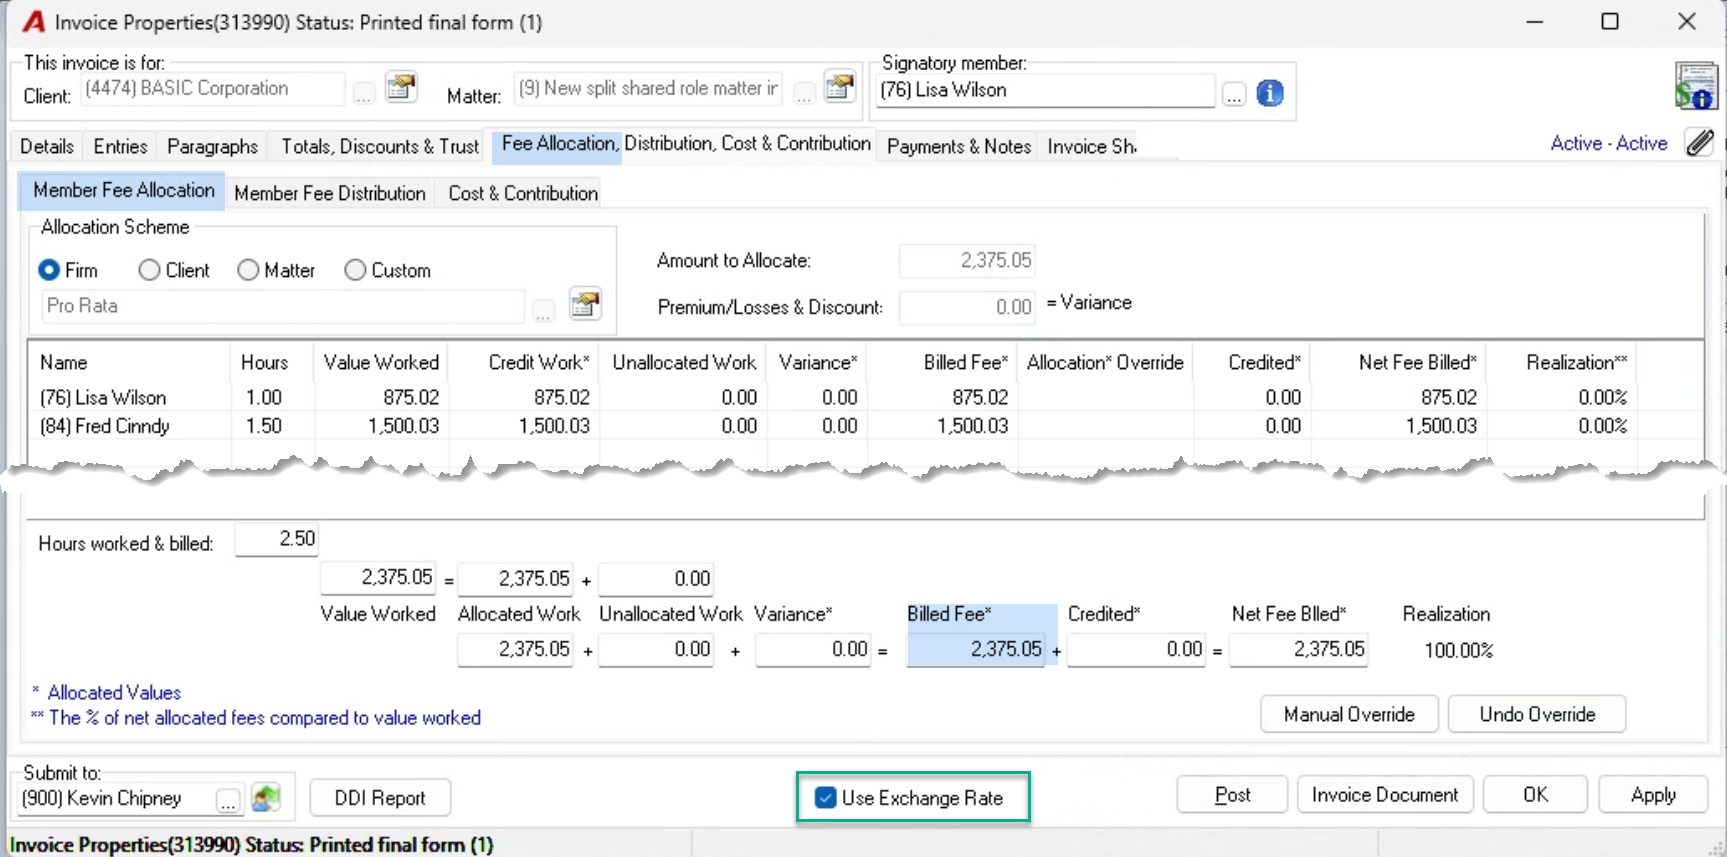
Task: Open matter details icon beside Matter field
Action: pyautogui.click(x=839, y=87)
